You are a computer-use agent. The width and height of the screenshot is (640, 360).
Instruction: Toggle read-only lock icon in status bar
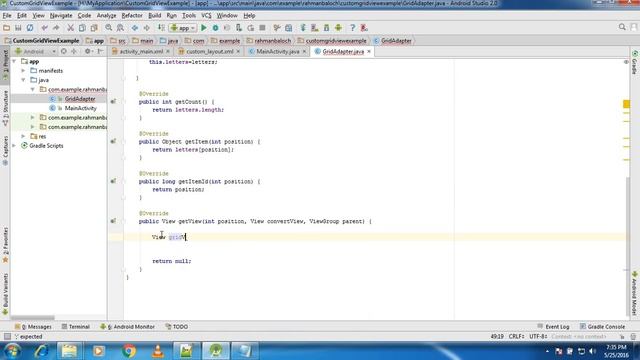pyautogui.click(x=622, y=337)
